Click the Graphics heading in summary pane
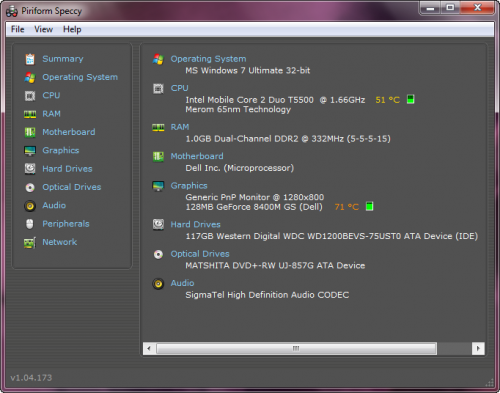Viewport: 500px width, 393px height. [189, 186]
